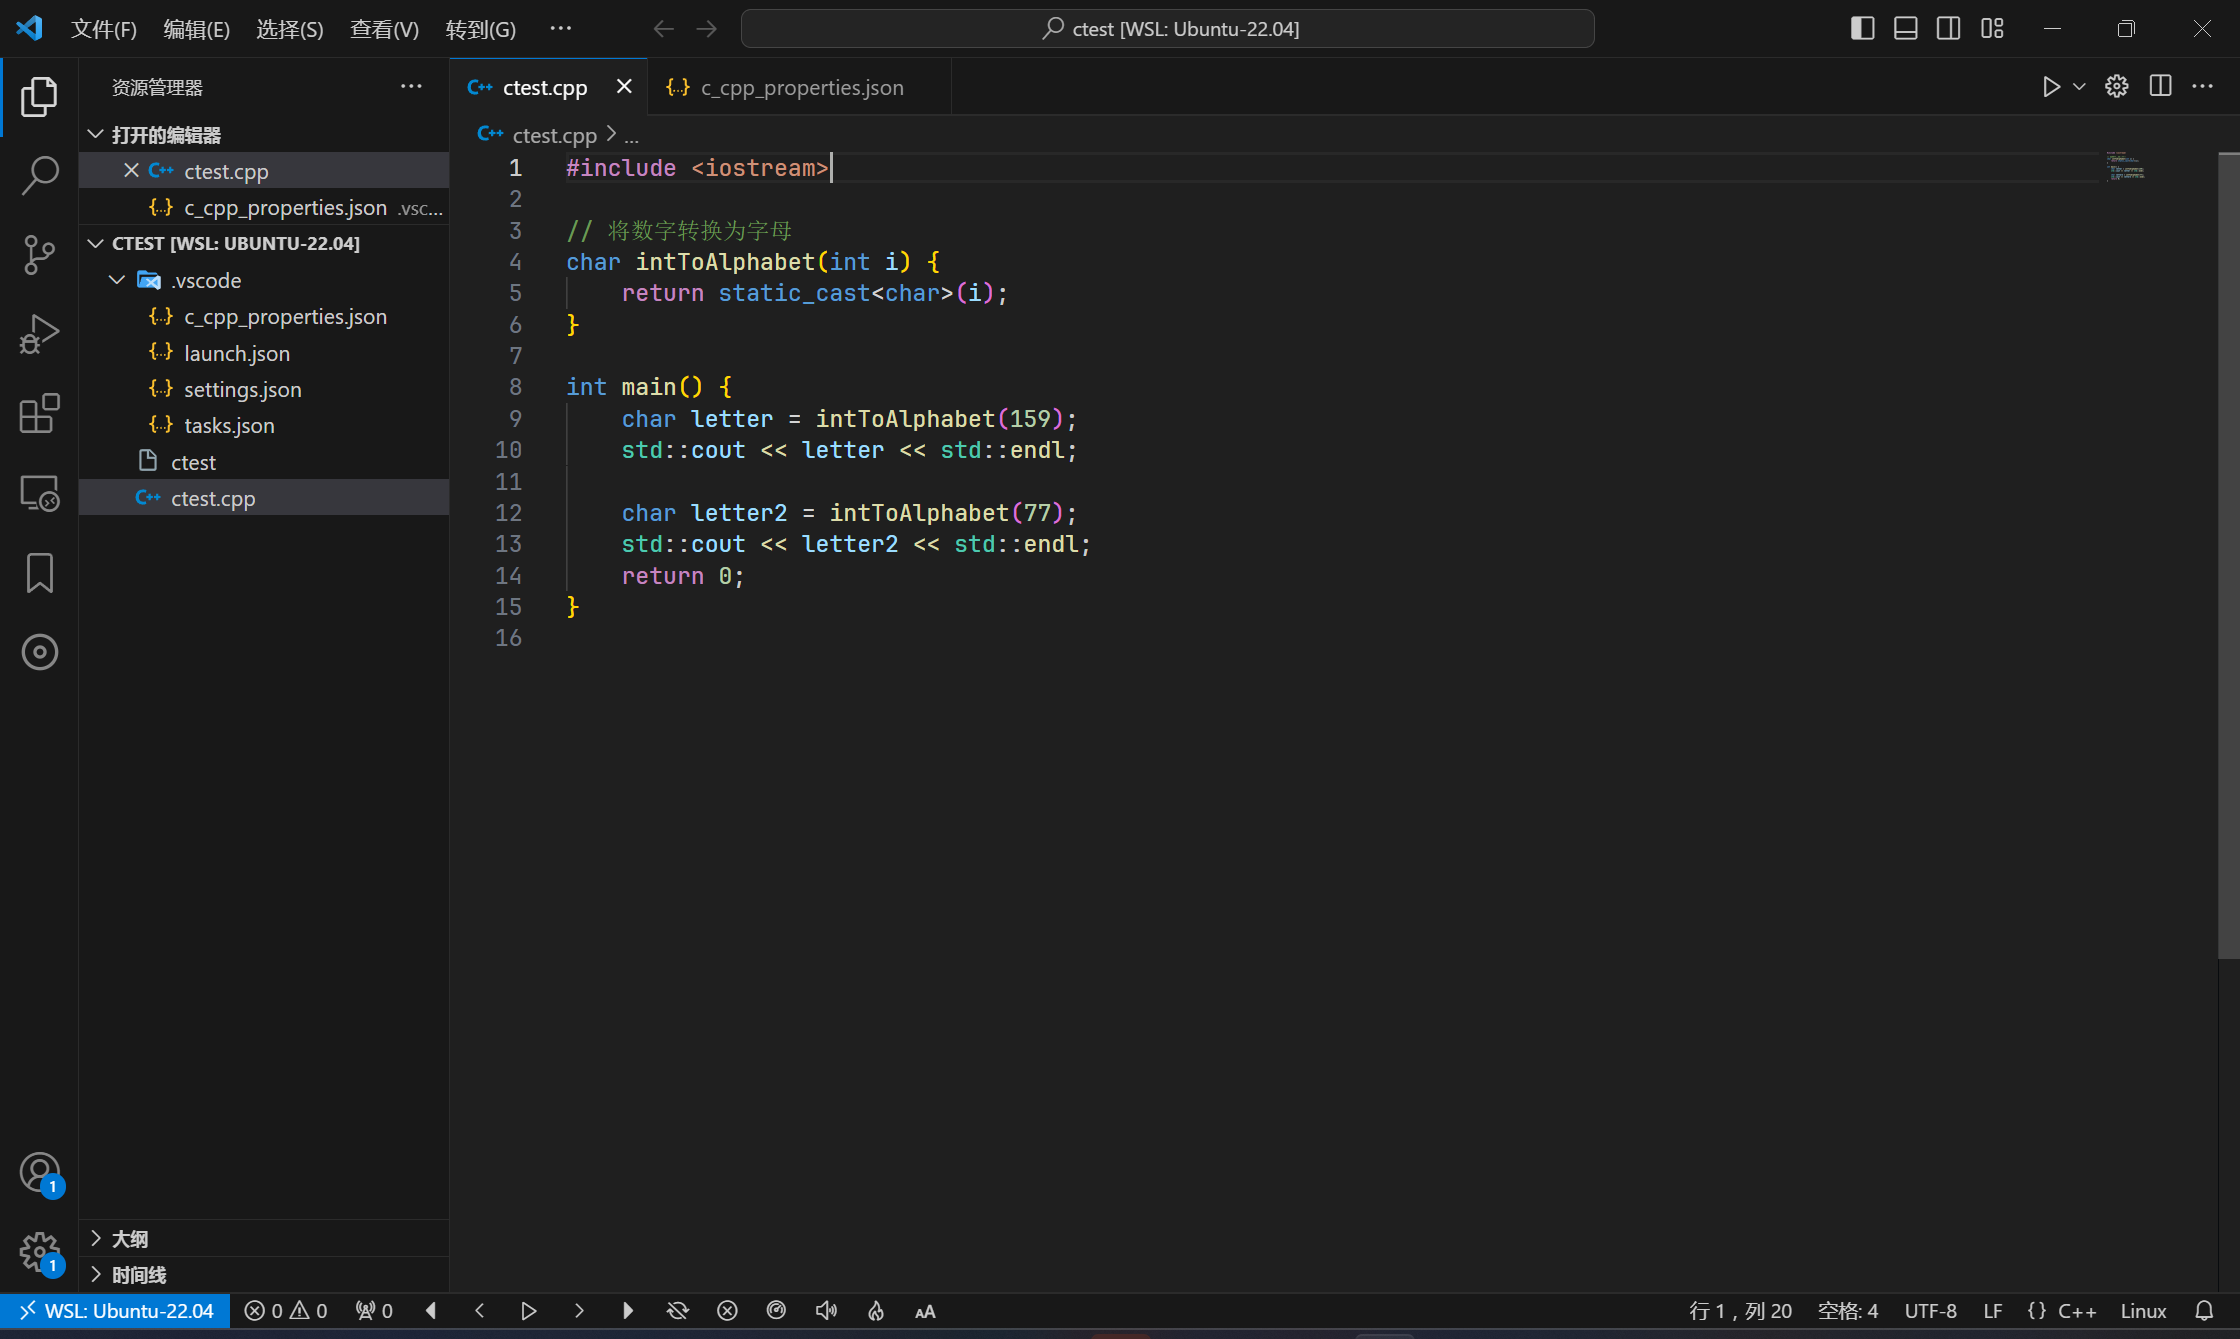
Task: Split the editor to the right
Action: coord(2160,87)
